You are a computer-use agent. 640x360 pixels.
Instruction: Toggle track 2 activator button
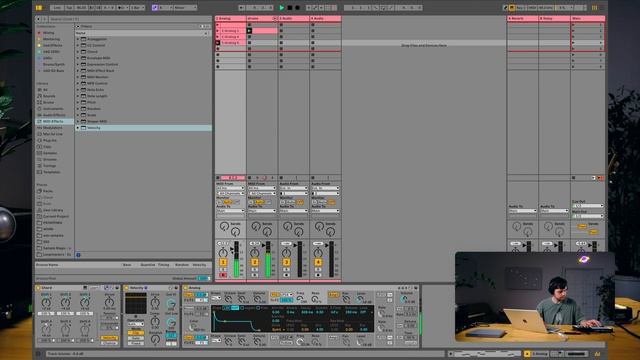pos(255,262)
